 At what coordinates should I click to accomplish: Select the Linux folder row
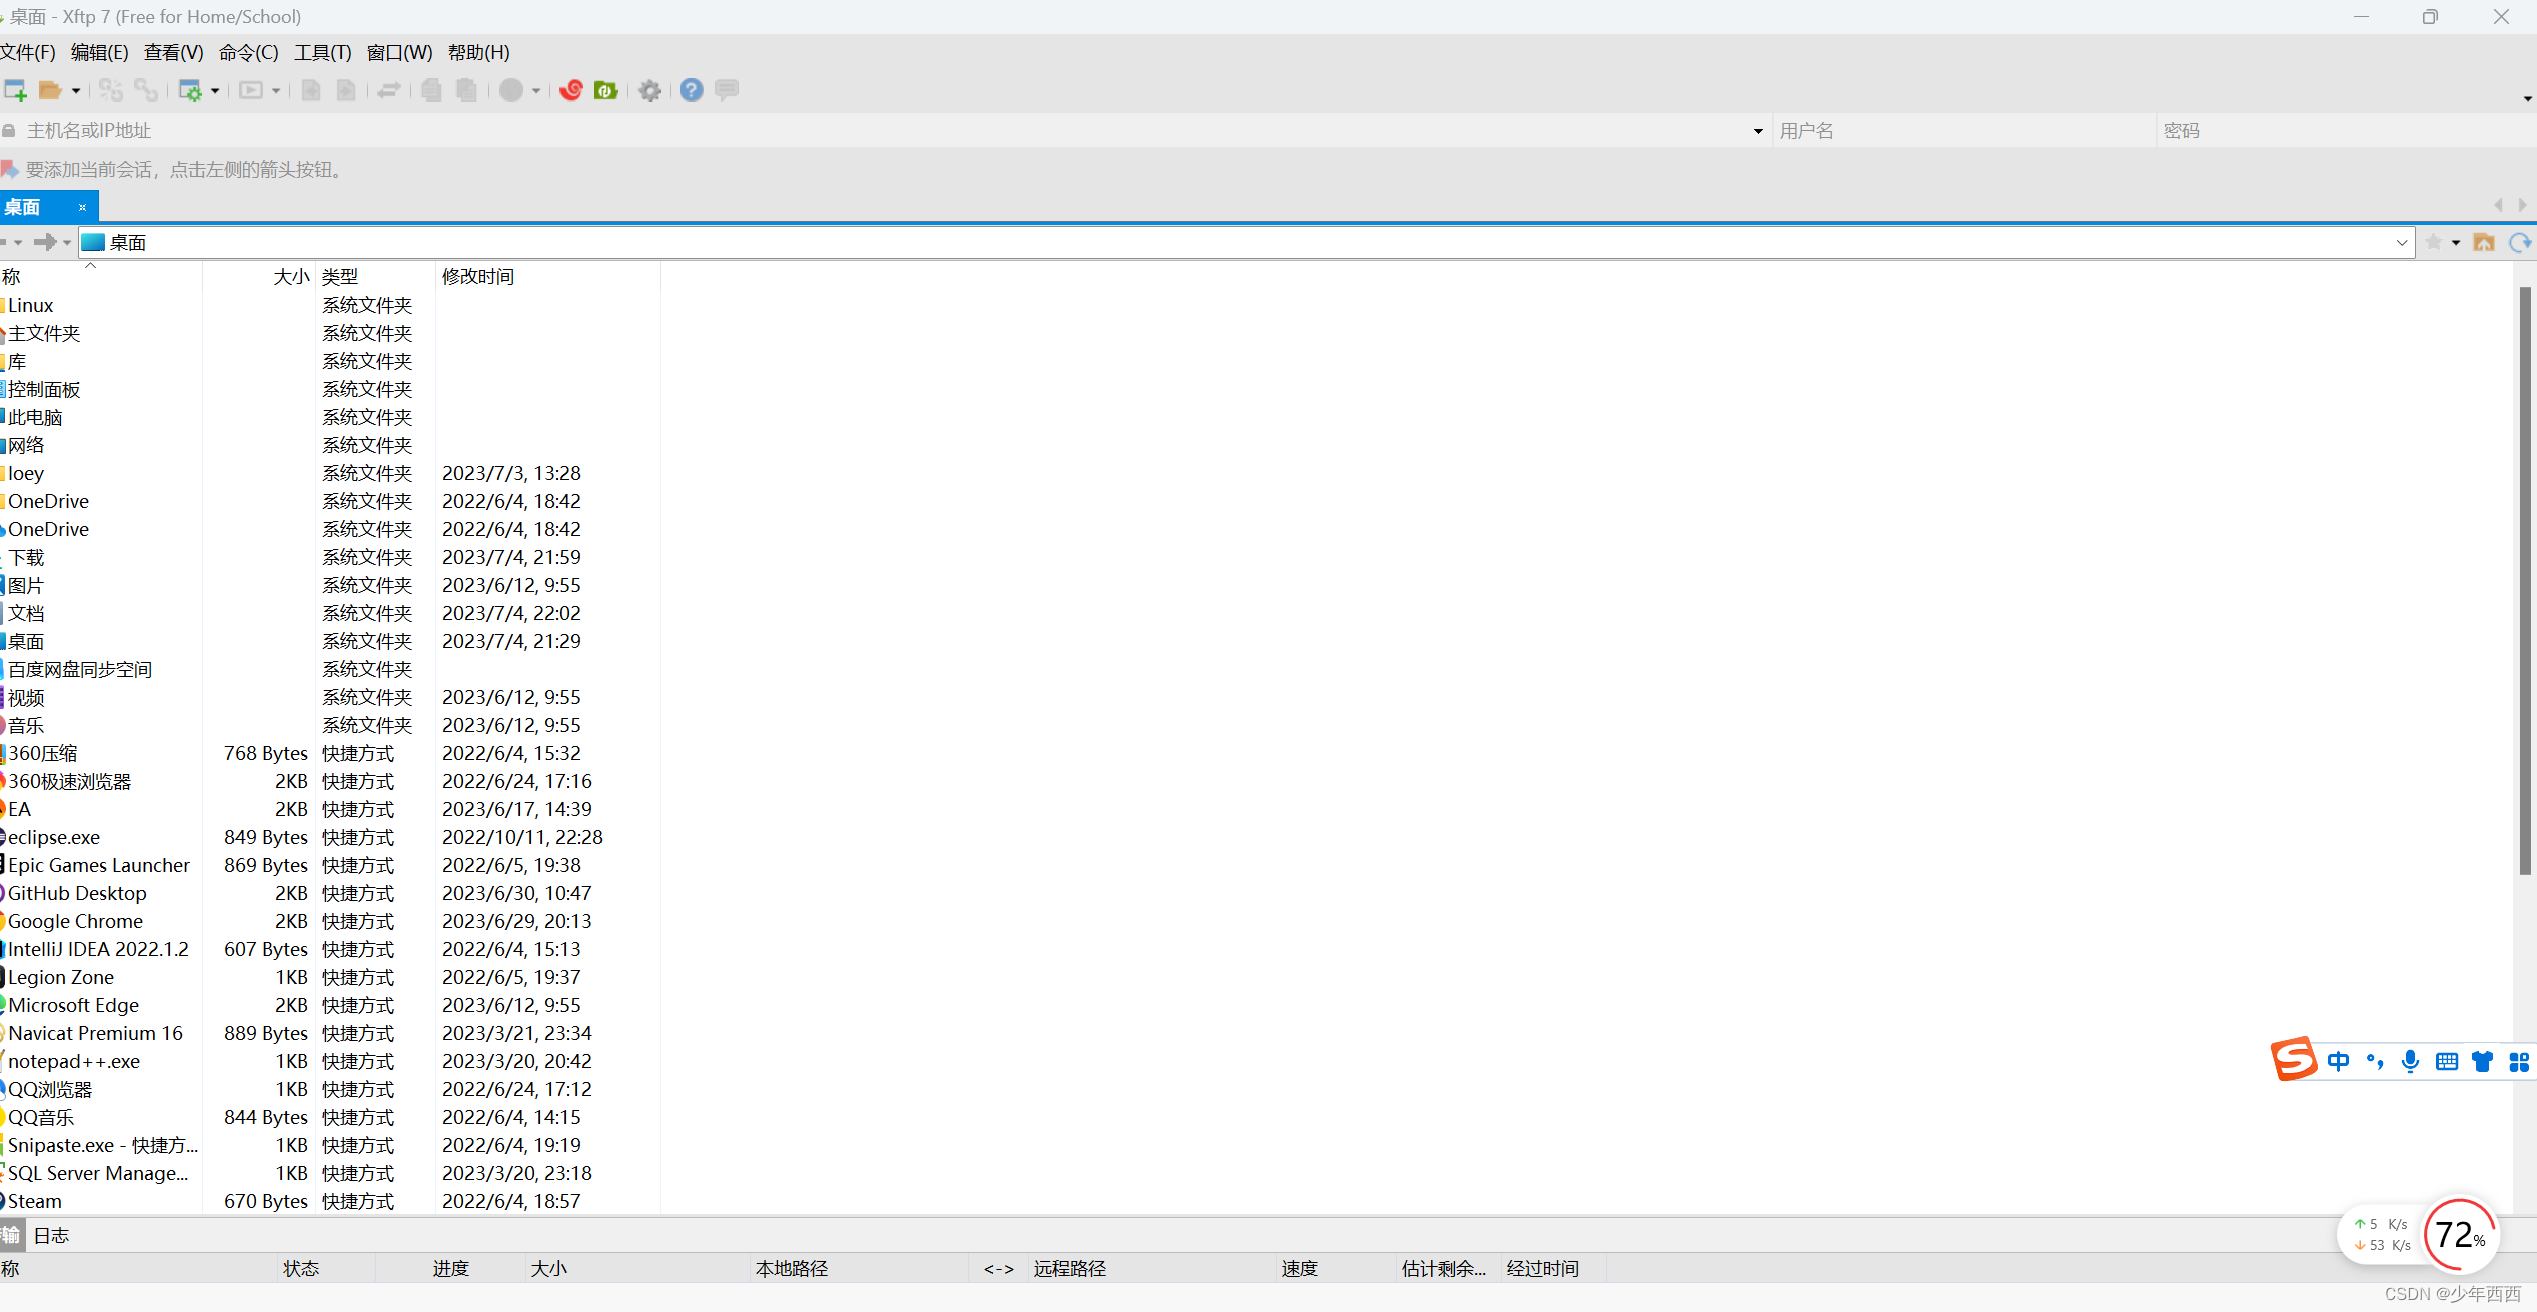[x=329, y=305]
